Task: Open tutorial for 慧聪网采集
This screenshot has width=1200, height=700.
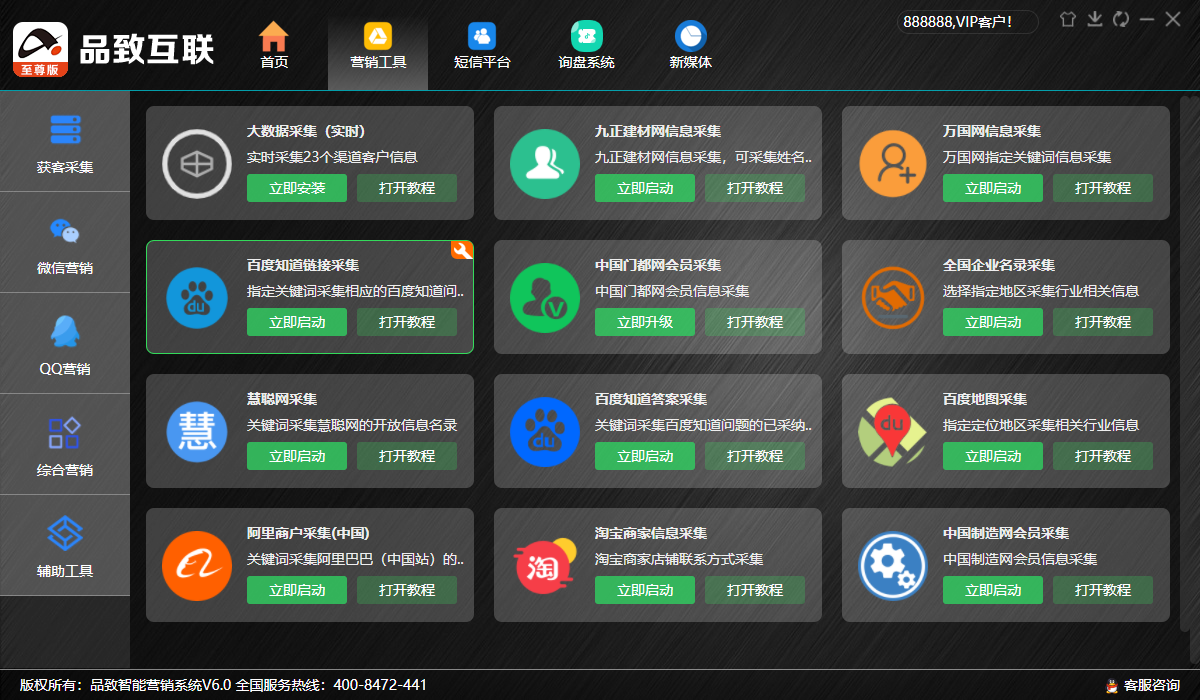Action: pyautogui.click(x=407, y=456)
